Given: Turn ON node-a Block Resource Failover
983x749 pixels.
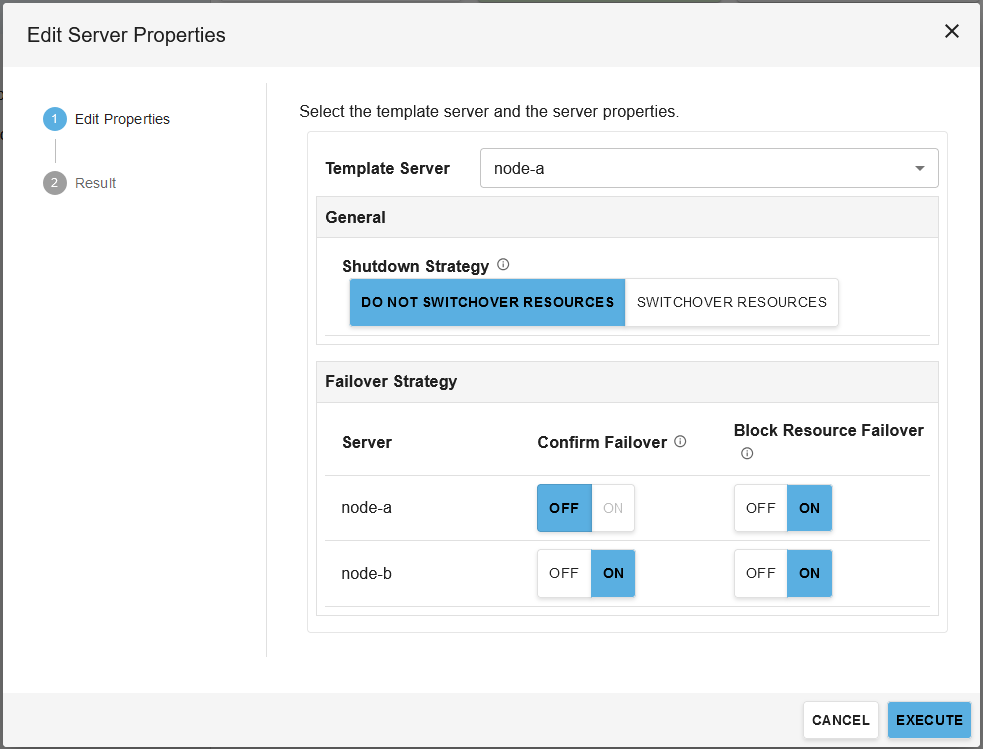Looking at the screenshot, I should 809,508.
